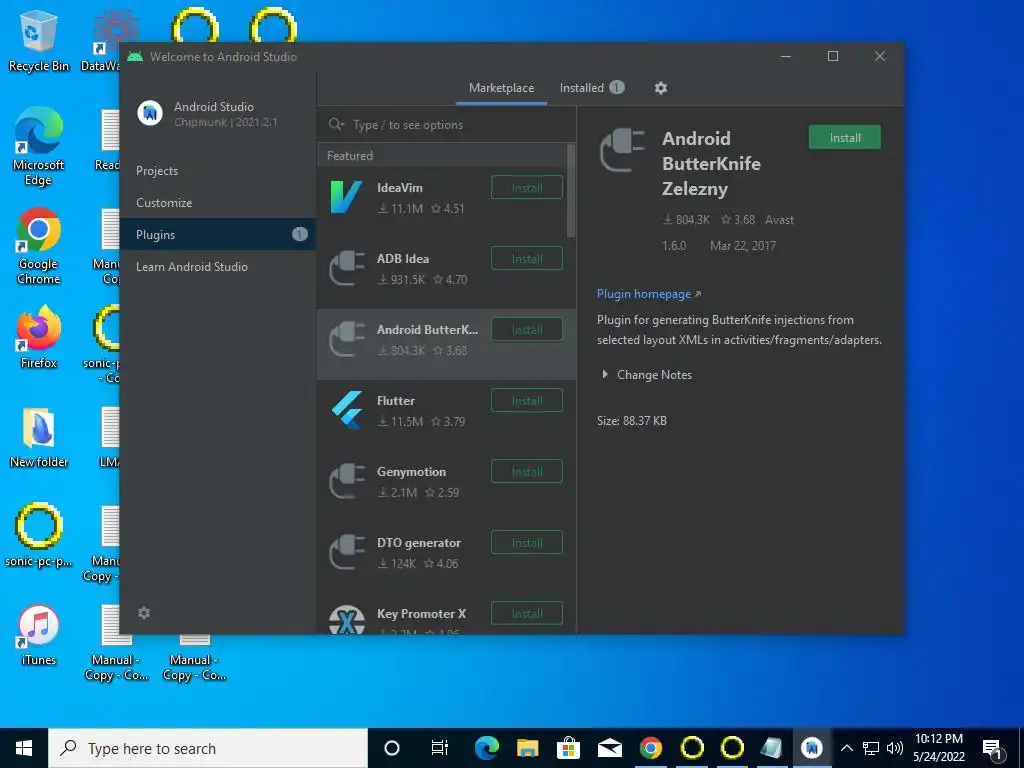The height and width of the screenshot is (768, 1024).
Task: Open Microsoft Edge desktop shortcut
Action: coord(39,147)
